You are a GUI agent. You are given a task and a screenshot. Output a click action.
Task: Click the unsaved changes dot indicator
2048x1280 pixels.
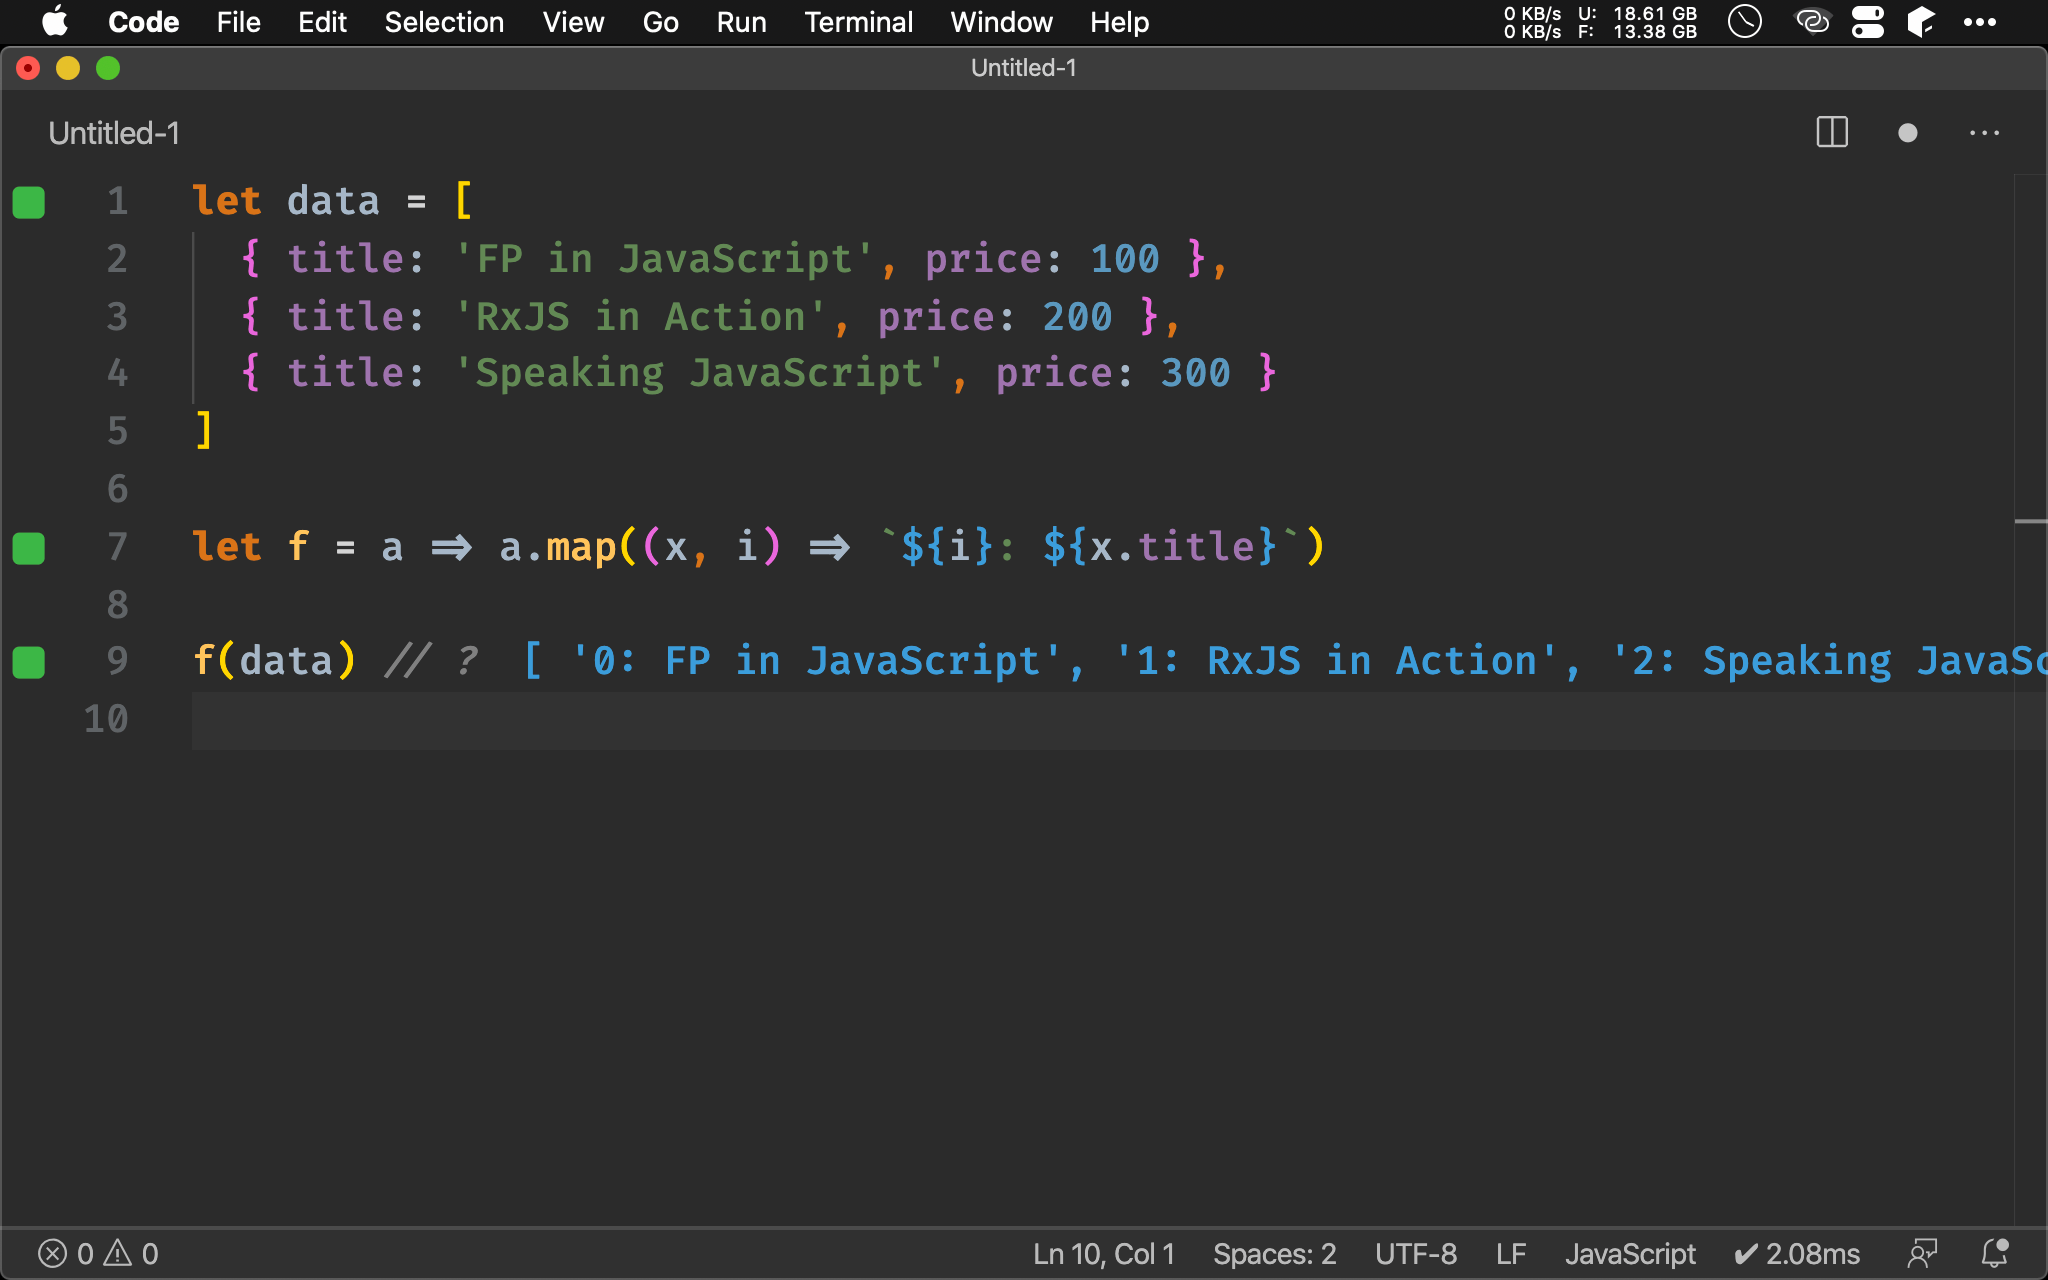[1907, 133]
